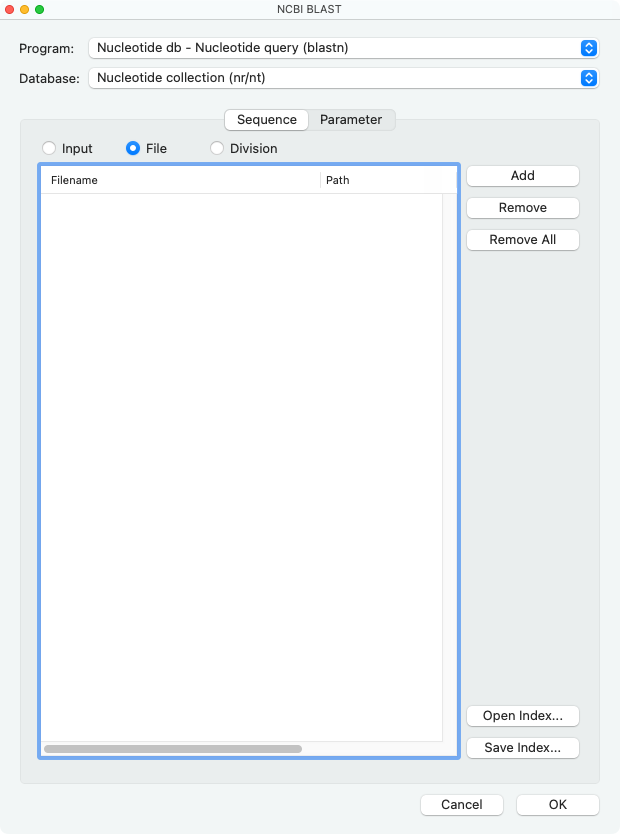Click the horizontal scrollbar in file list
The width and height of the screenshot is (620, 834).
click(173, 749)
